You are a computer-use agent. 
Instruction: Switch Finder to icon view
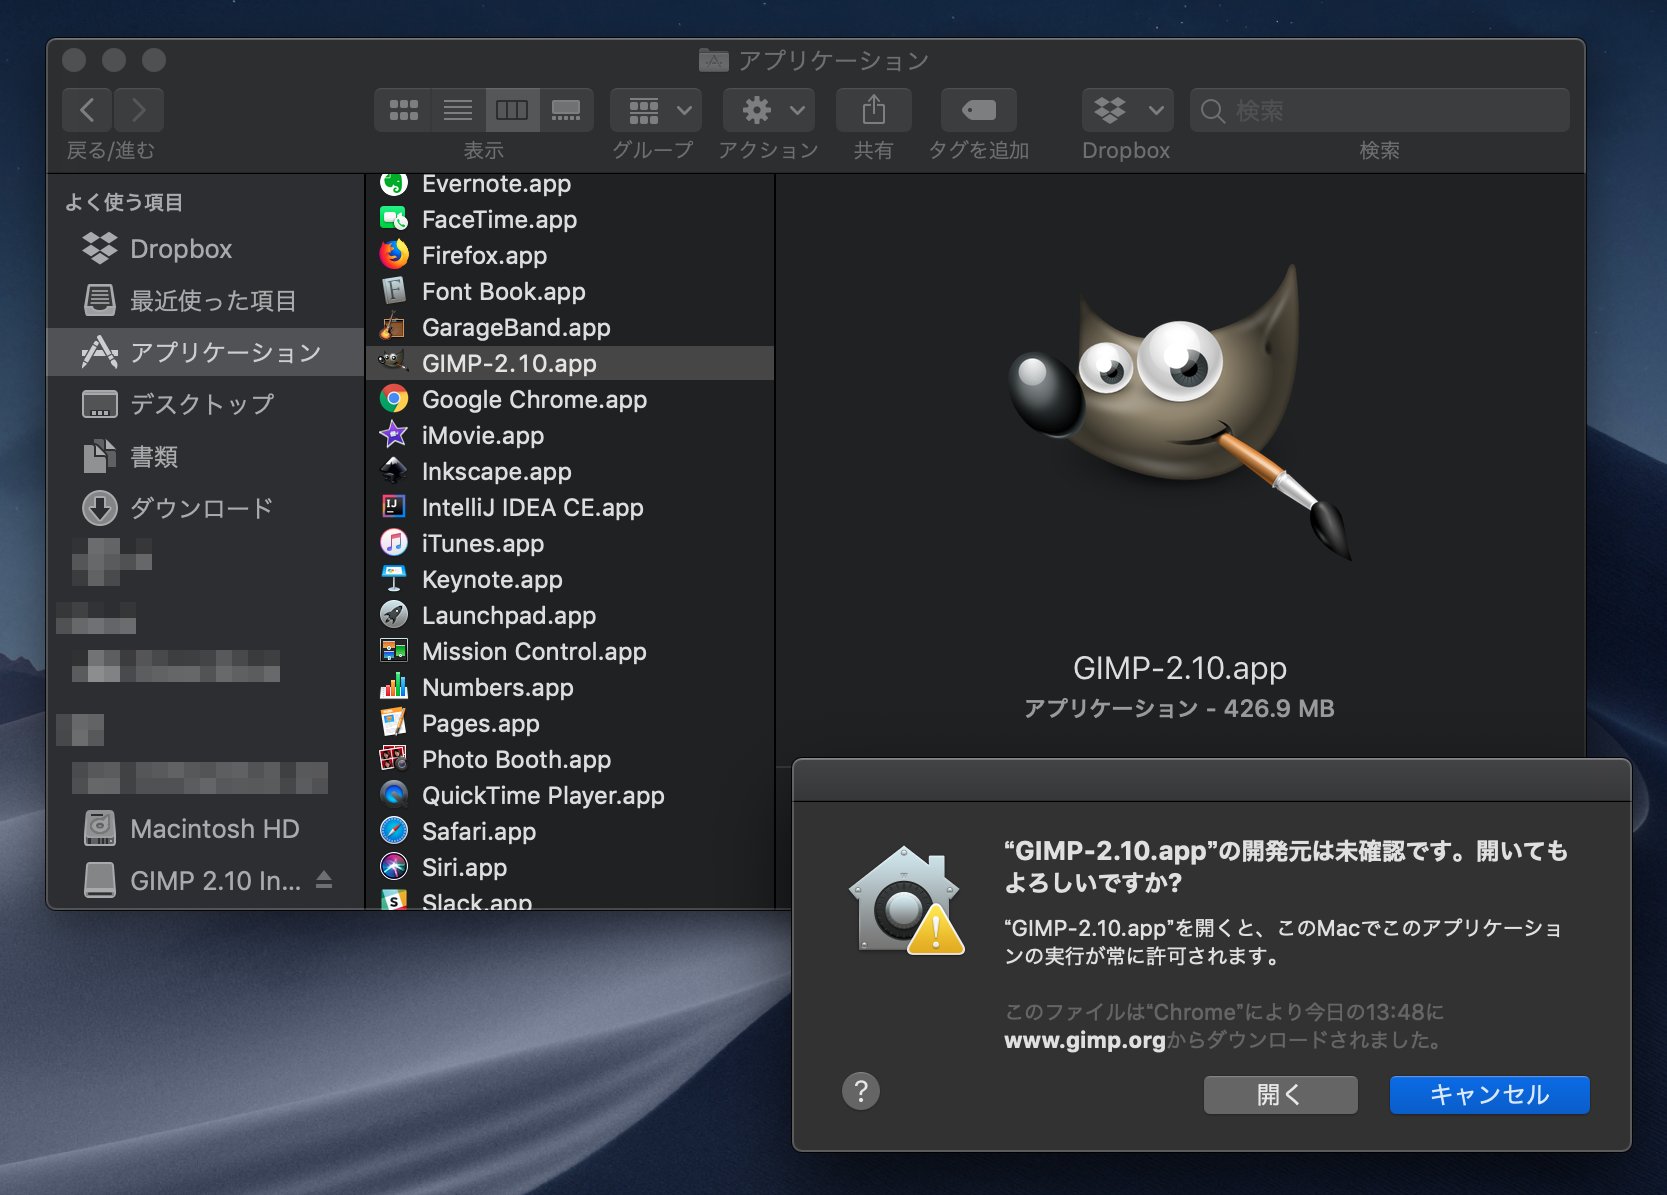(x=403, y=110)
